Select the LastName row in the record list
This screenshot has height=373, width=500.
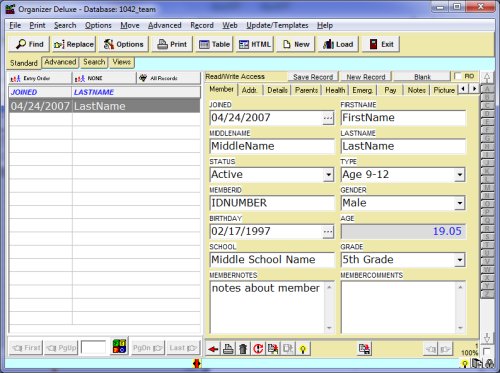coord(104,106)
